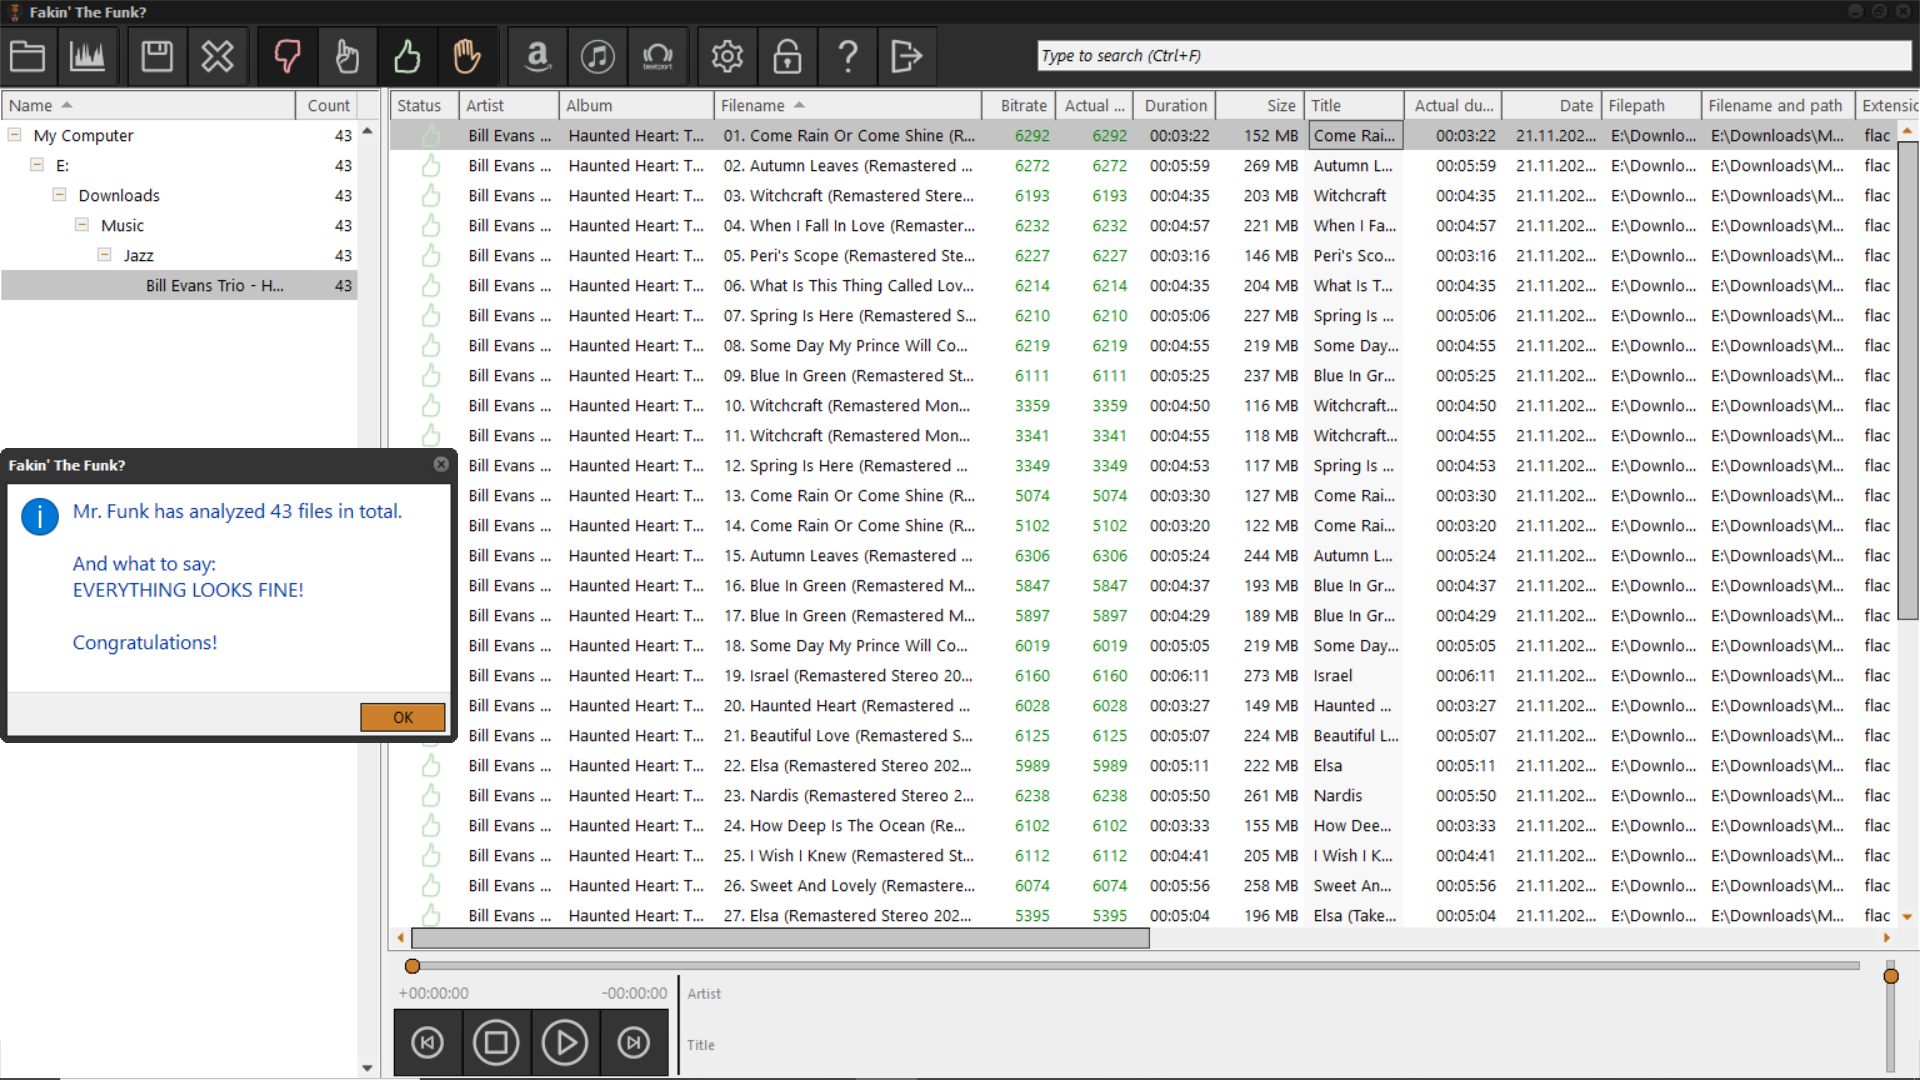Open the question mark help icon
Viewport: 1920px width, 1080px height.
pos(847,56)
